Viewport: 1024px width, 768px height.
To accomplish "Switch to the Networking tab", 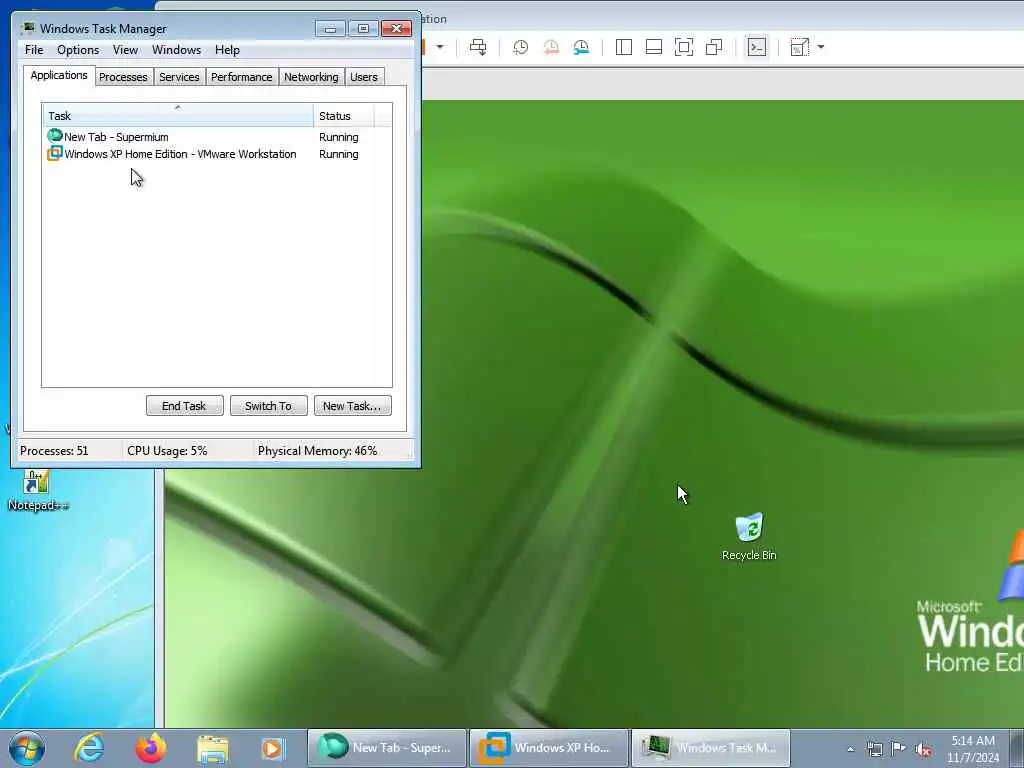I will click(x=311, y=77).
